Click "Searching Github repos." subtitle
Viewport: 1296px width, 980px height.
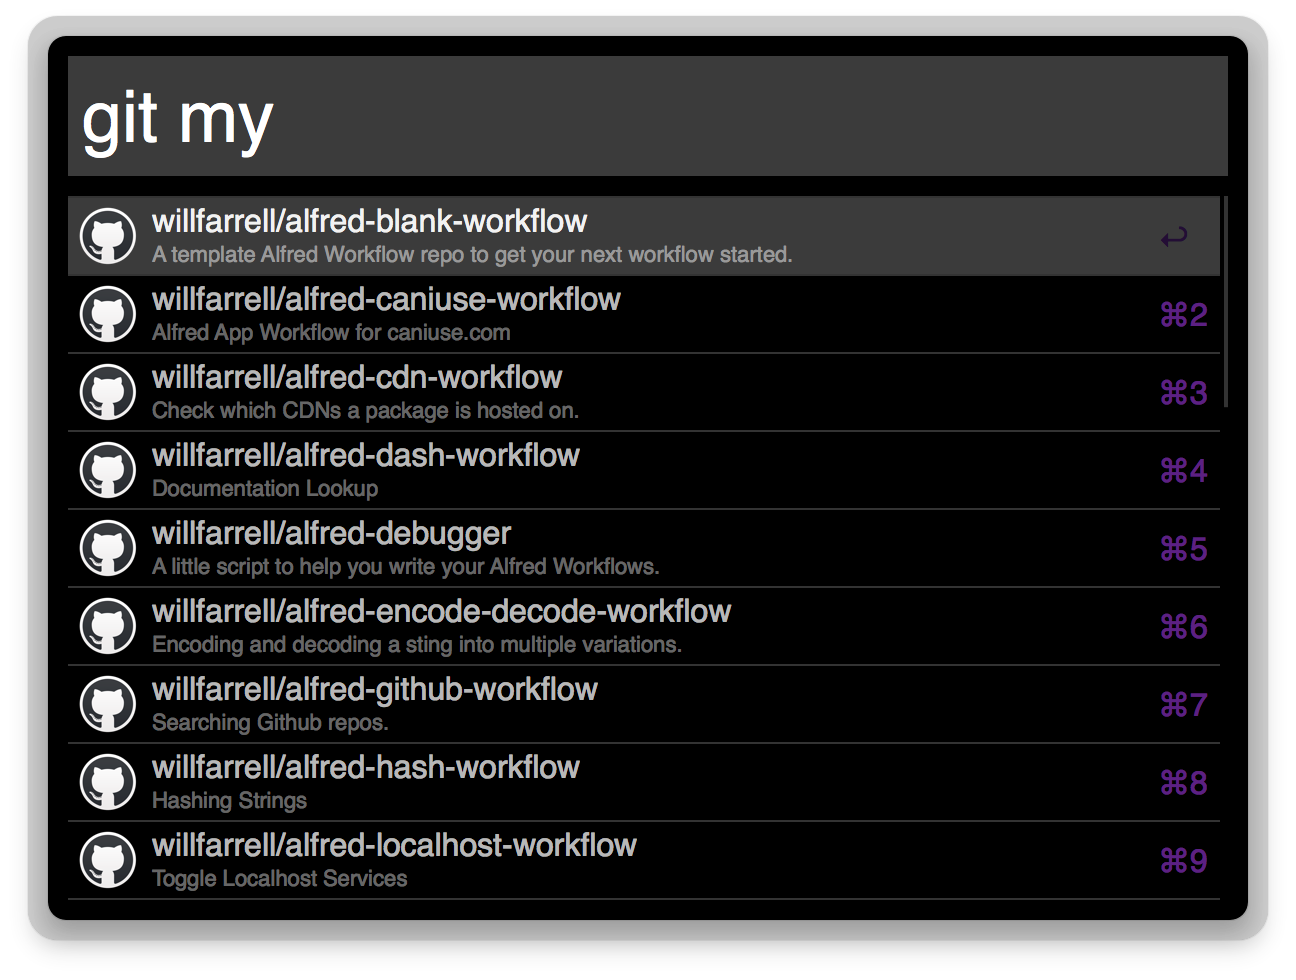(x=270, y=723)
